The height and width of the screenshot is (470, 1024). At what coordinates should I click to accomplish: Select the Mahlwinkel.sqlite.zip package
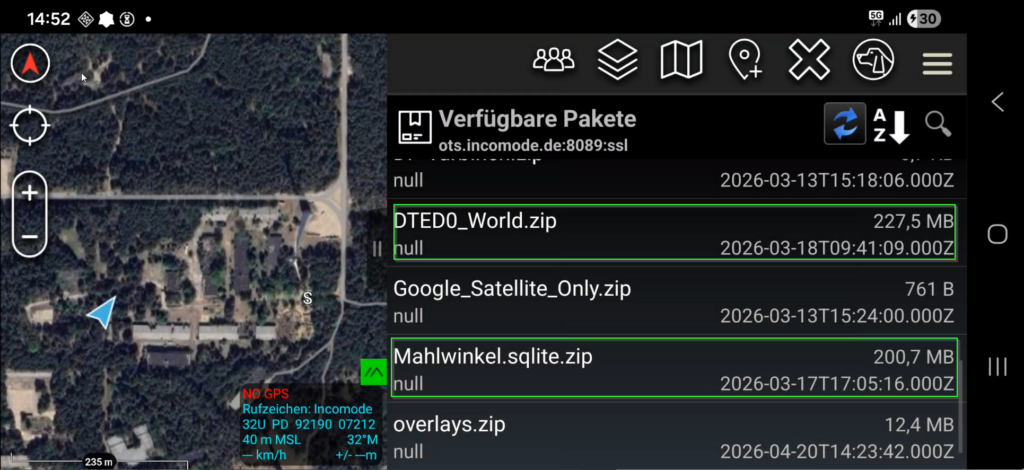(674, 368)
